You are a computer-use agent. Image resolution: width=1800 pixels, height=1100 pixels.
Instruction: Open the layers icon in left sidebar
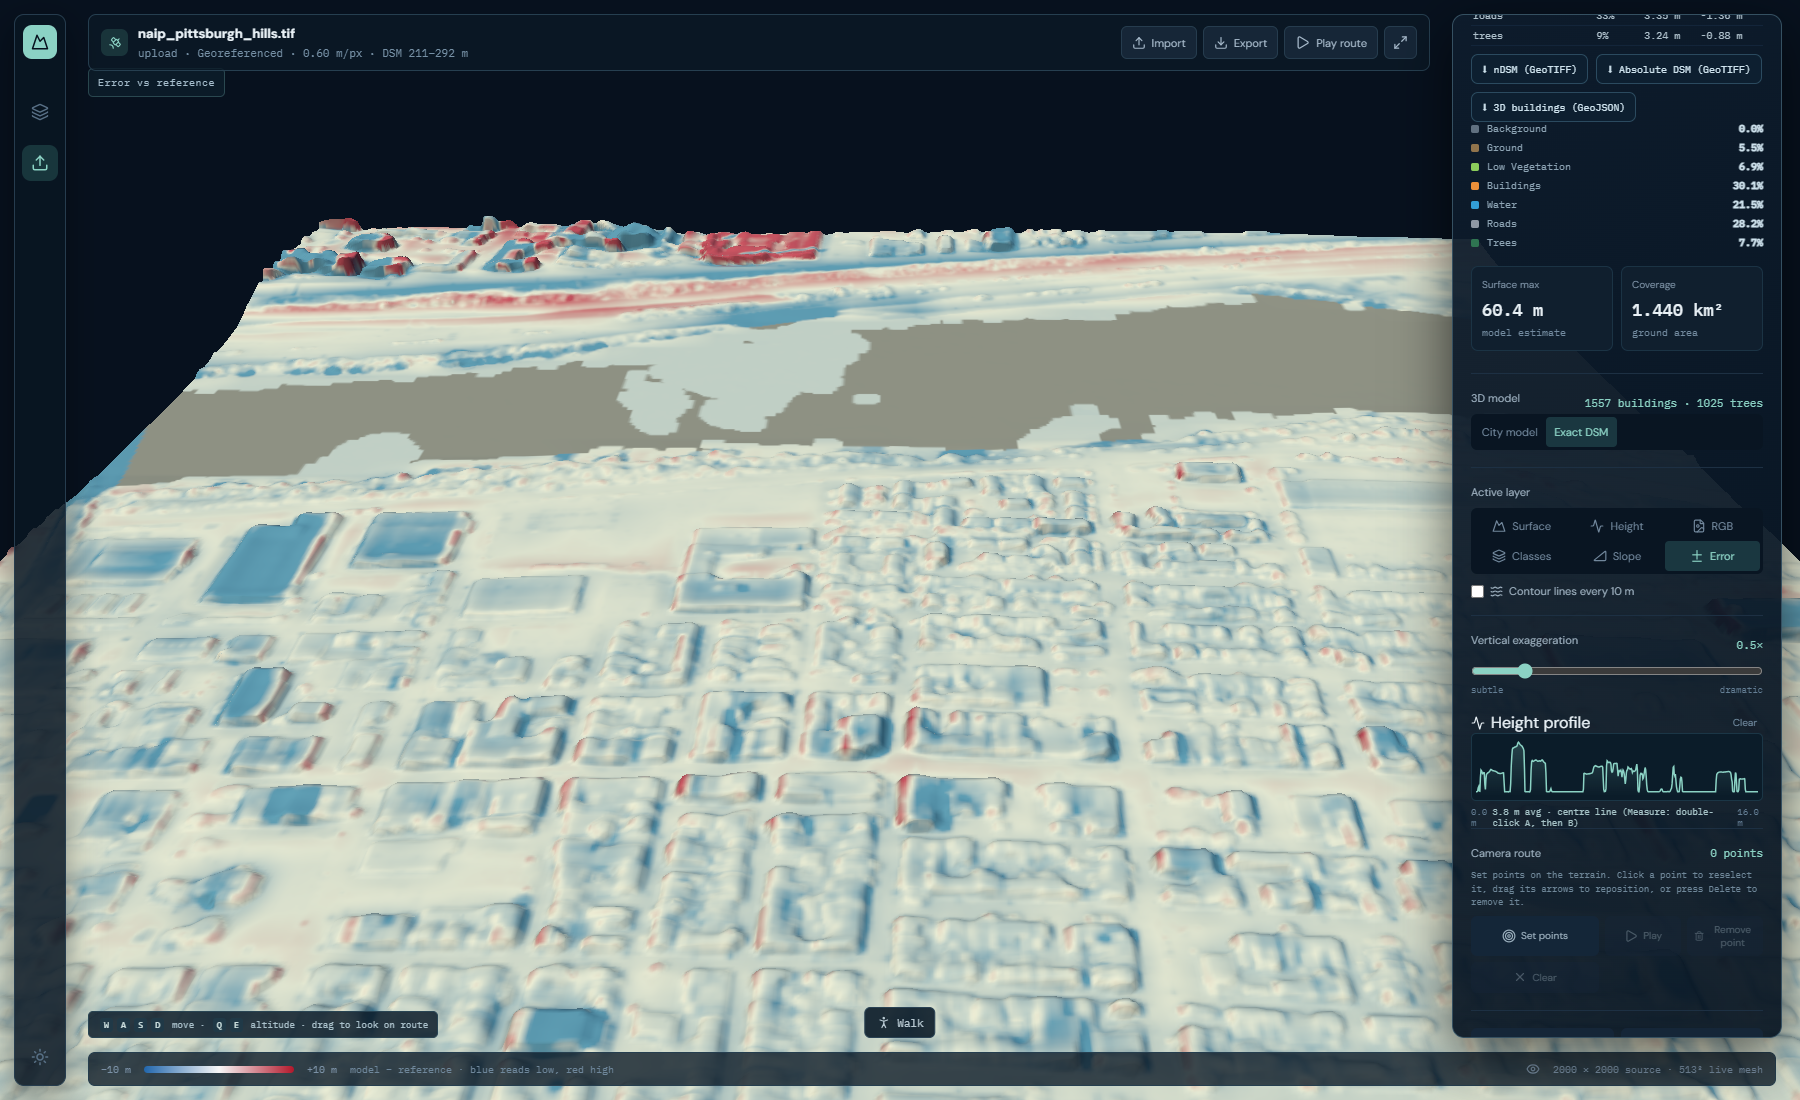point(40,112)
